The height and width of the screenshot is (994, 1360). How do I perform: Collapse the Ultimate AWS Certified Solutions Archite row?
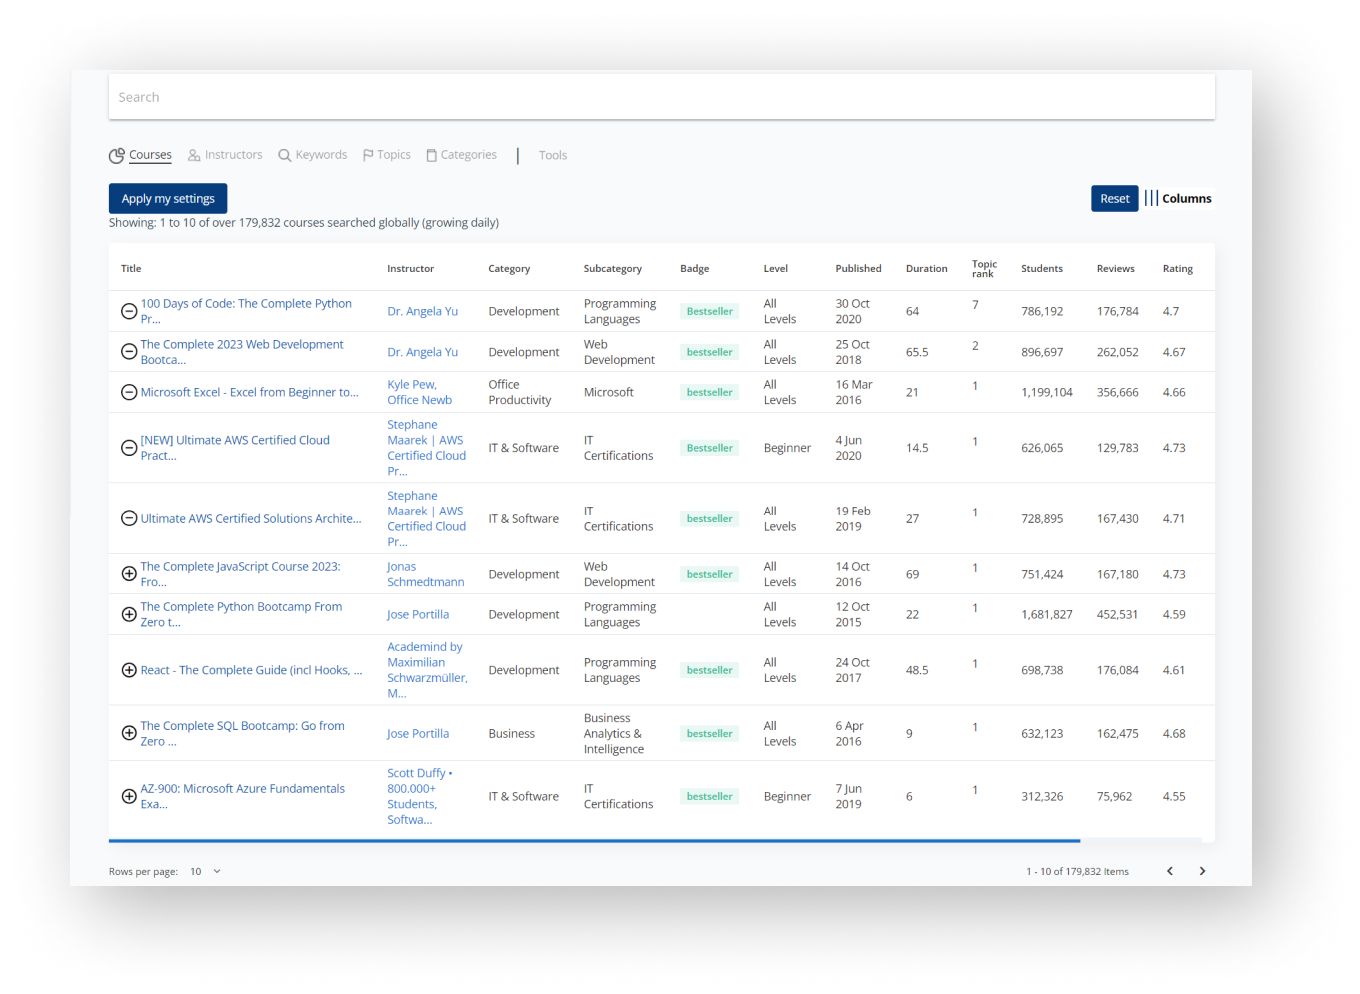pos(129,518)
